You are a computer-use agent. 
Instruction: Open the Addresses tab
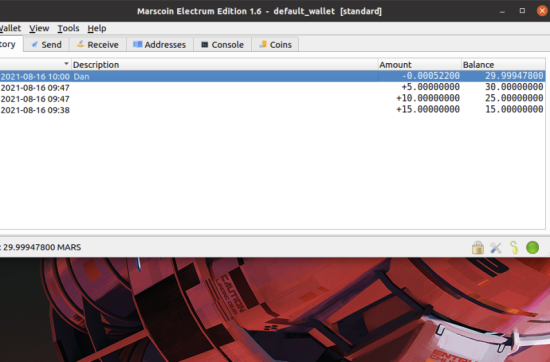(x=160, y=45)
